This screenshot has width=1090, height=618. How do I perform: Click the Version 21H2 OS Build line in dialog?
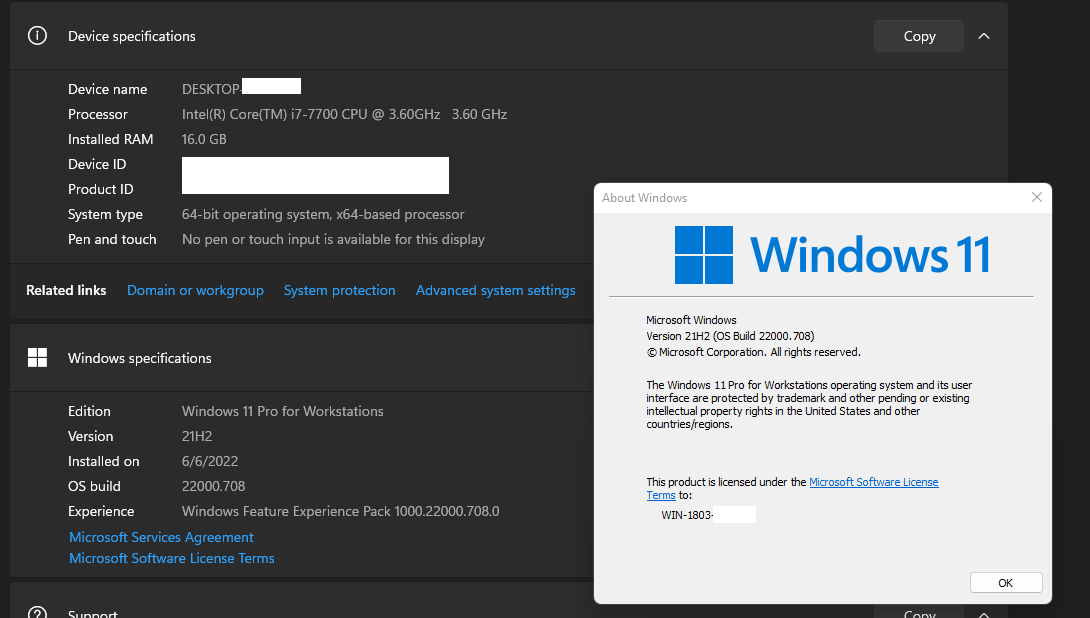[730, 336]
